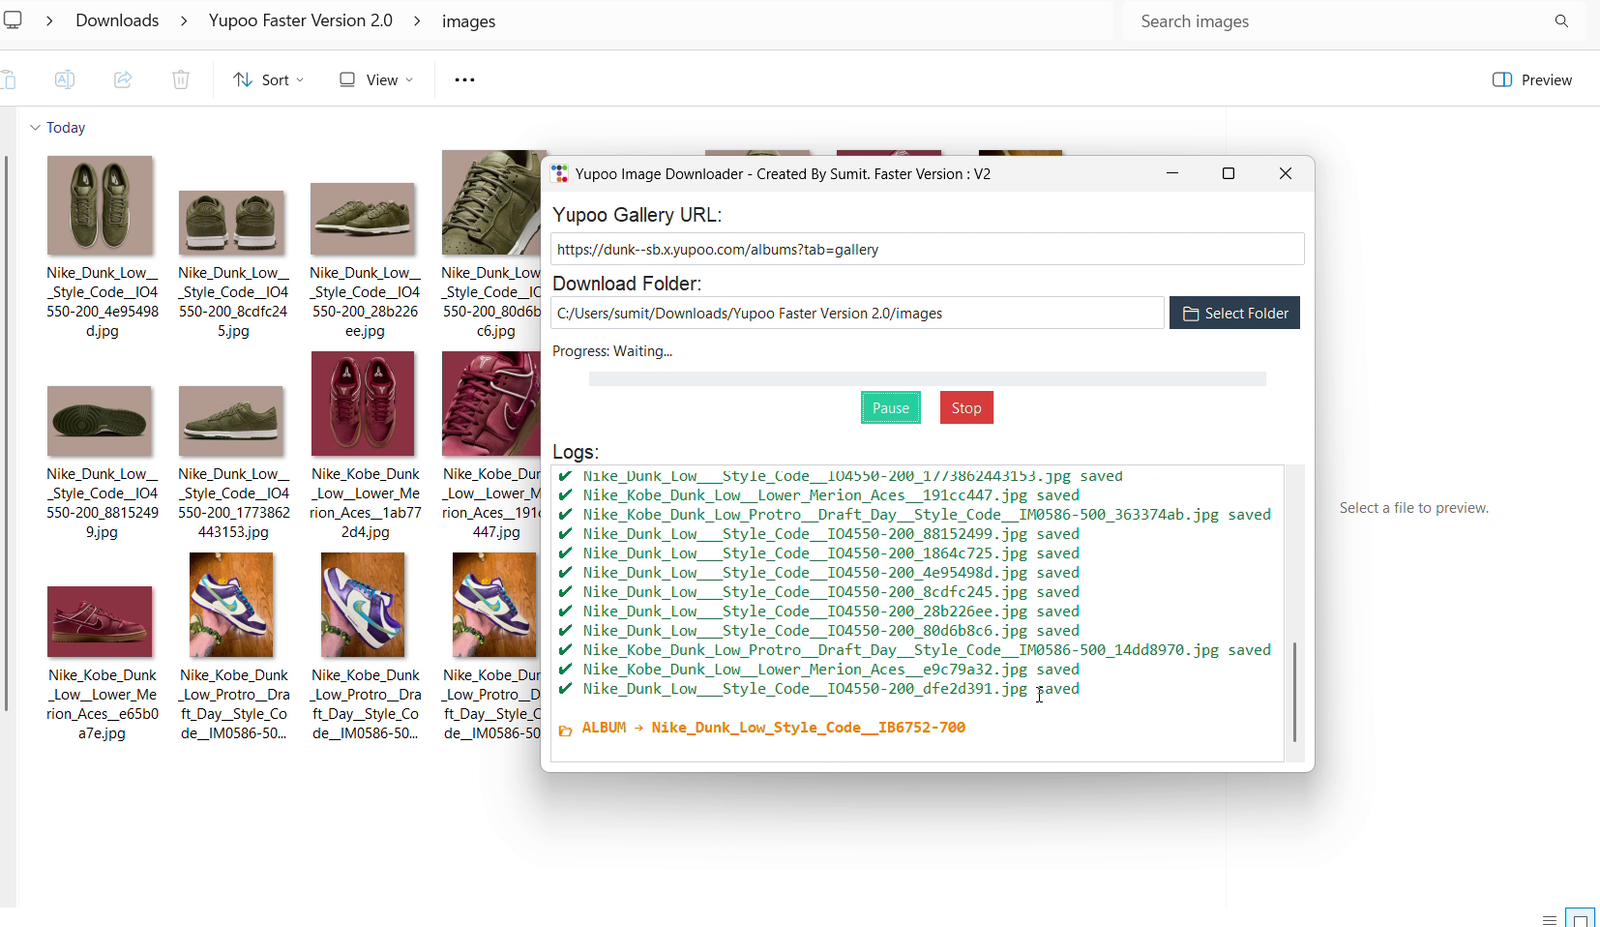
Task: Toggle the Preview pane button
Action: click(x=1532, y=80)
